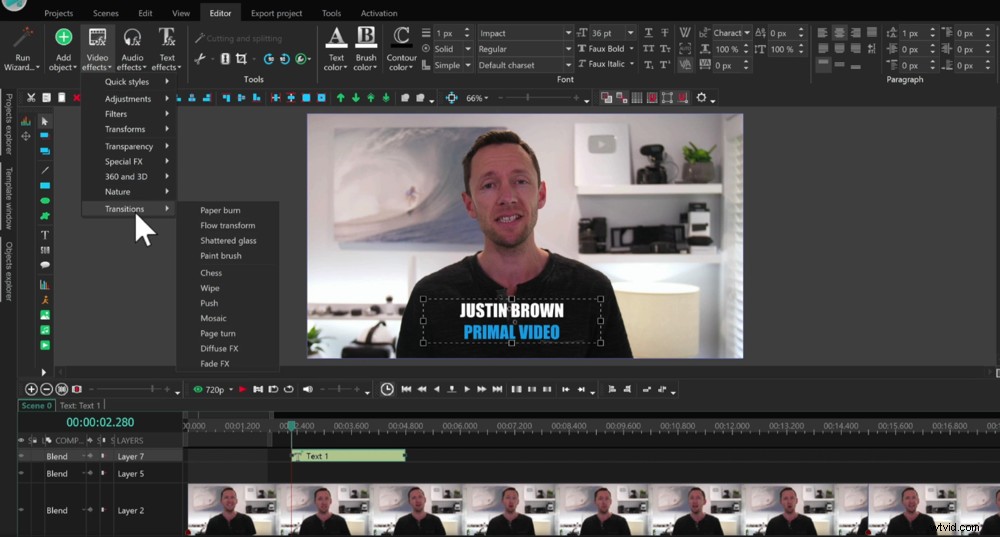Select the crop tool in Tools

pos(241,59)
